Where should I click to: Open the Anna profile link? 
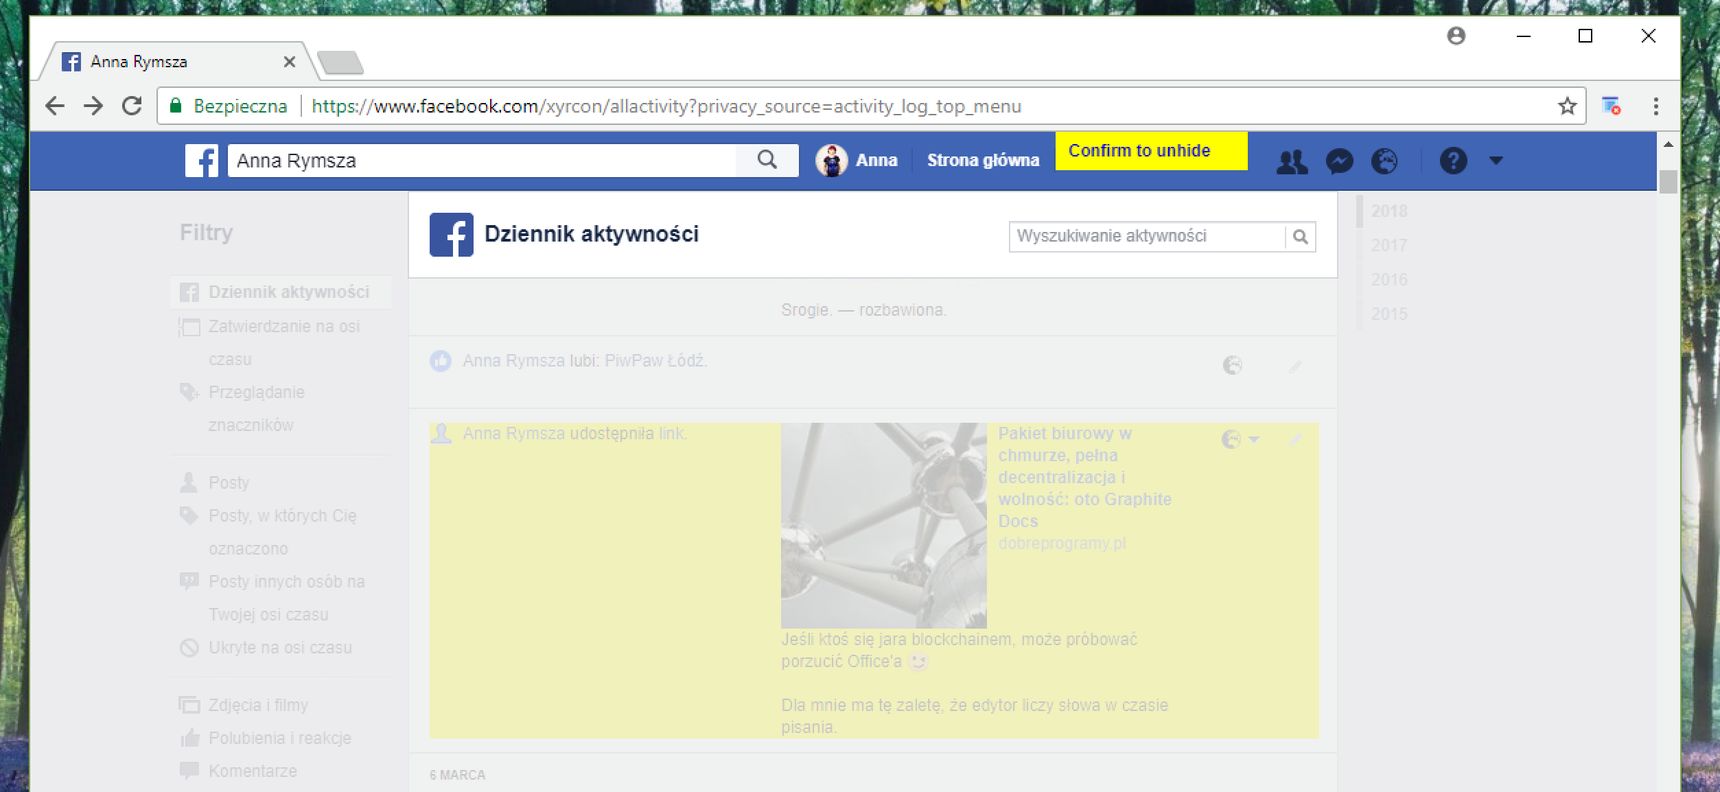pyautogui.click(x=876, y=160)
